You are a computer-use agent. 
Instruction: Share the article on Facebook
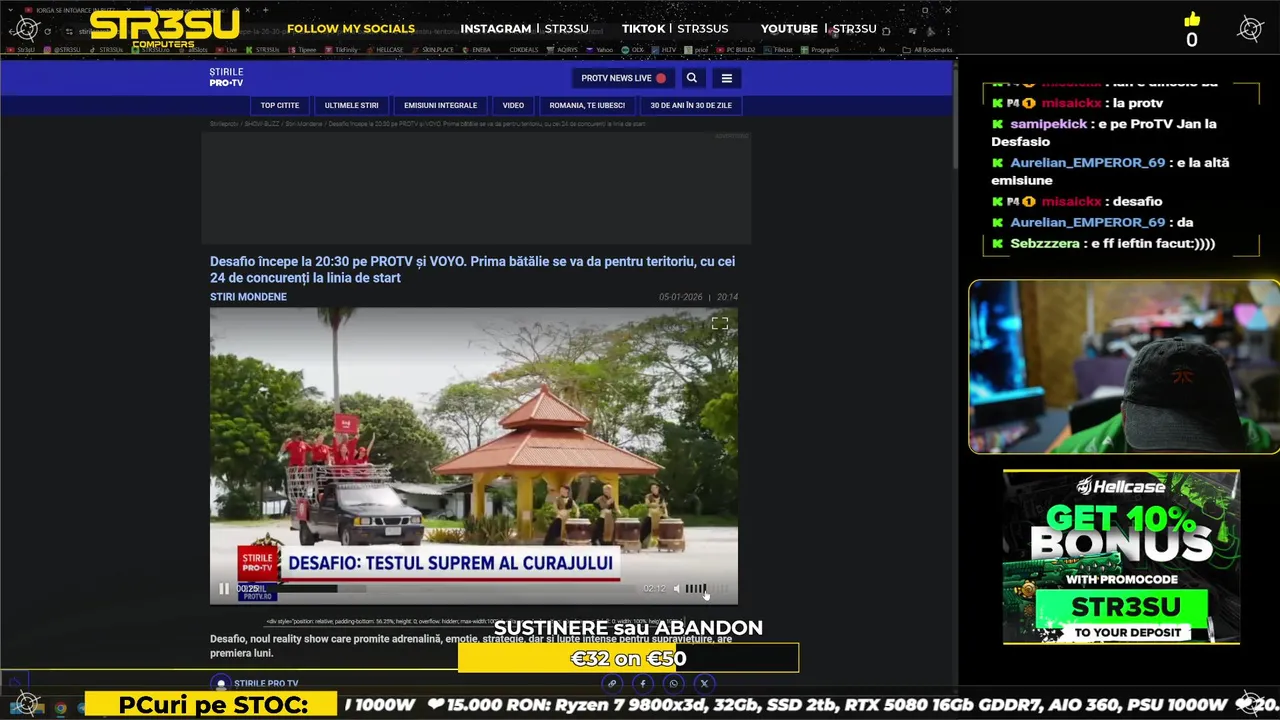pyautogui.click(x=643, y=684)
